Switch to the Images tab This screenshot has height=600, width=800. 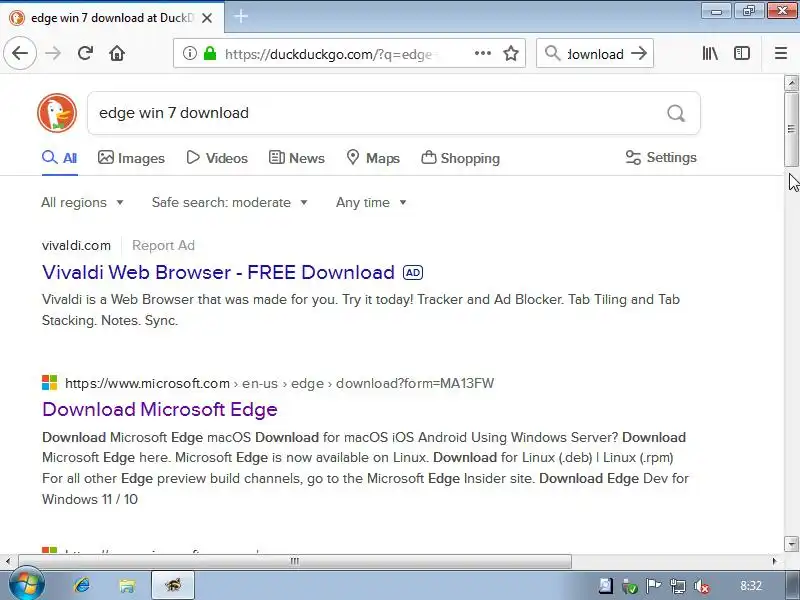131,158
